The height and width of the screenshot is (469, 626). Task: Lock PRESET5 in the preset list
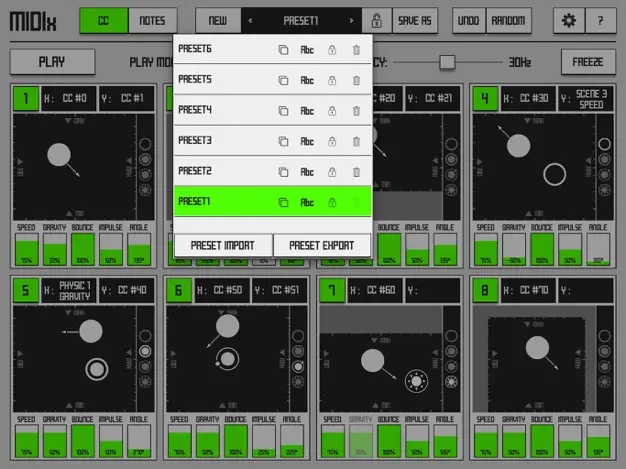coord(332,80)
